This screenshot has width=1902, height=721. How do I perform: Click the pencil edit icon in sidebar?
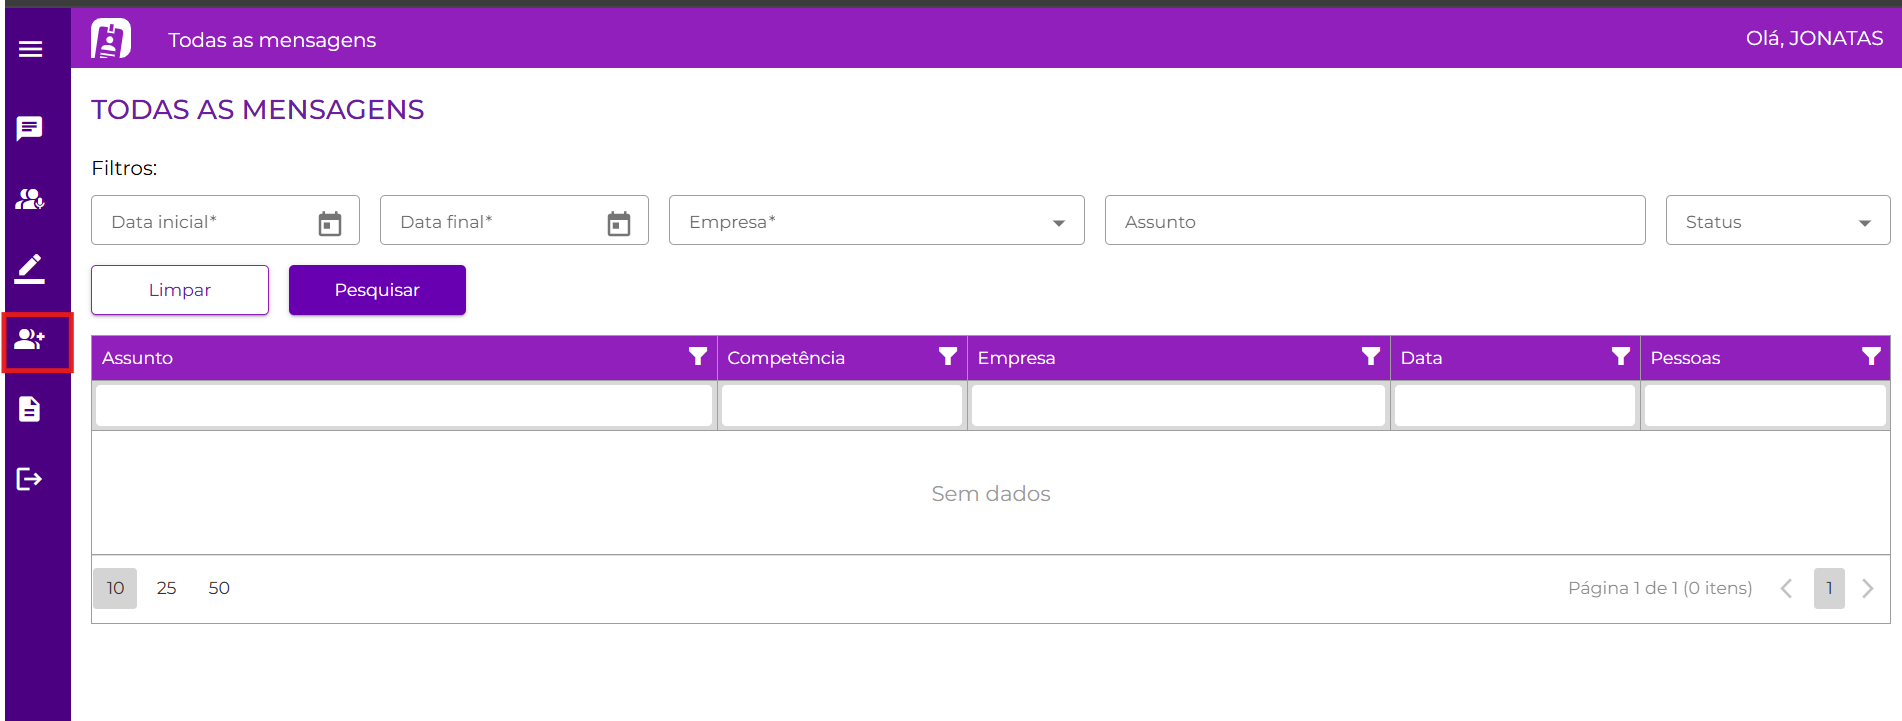[x=30, y=268]
